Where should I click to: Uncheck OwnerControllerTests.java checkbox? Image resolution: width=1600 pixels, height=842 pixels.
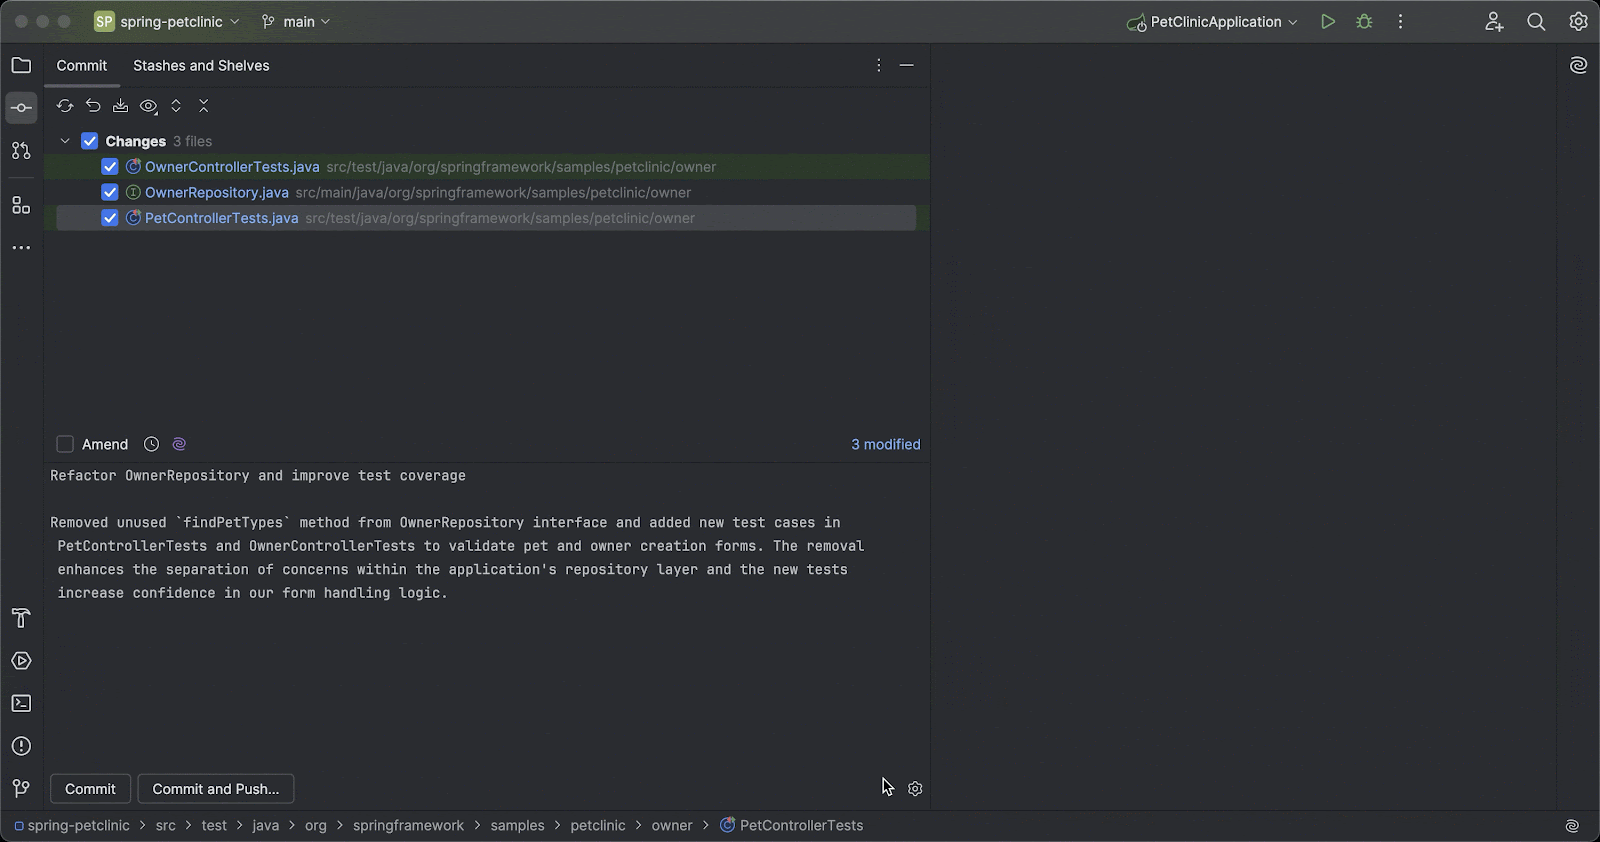click(110, 167)
